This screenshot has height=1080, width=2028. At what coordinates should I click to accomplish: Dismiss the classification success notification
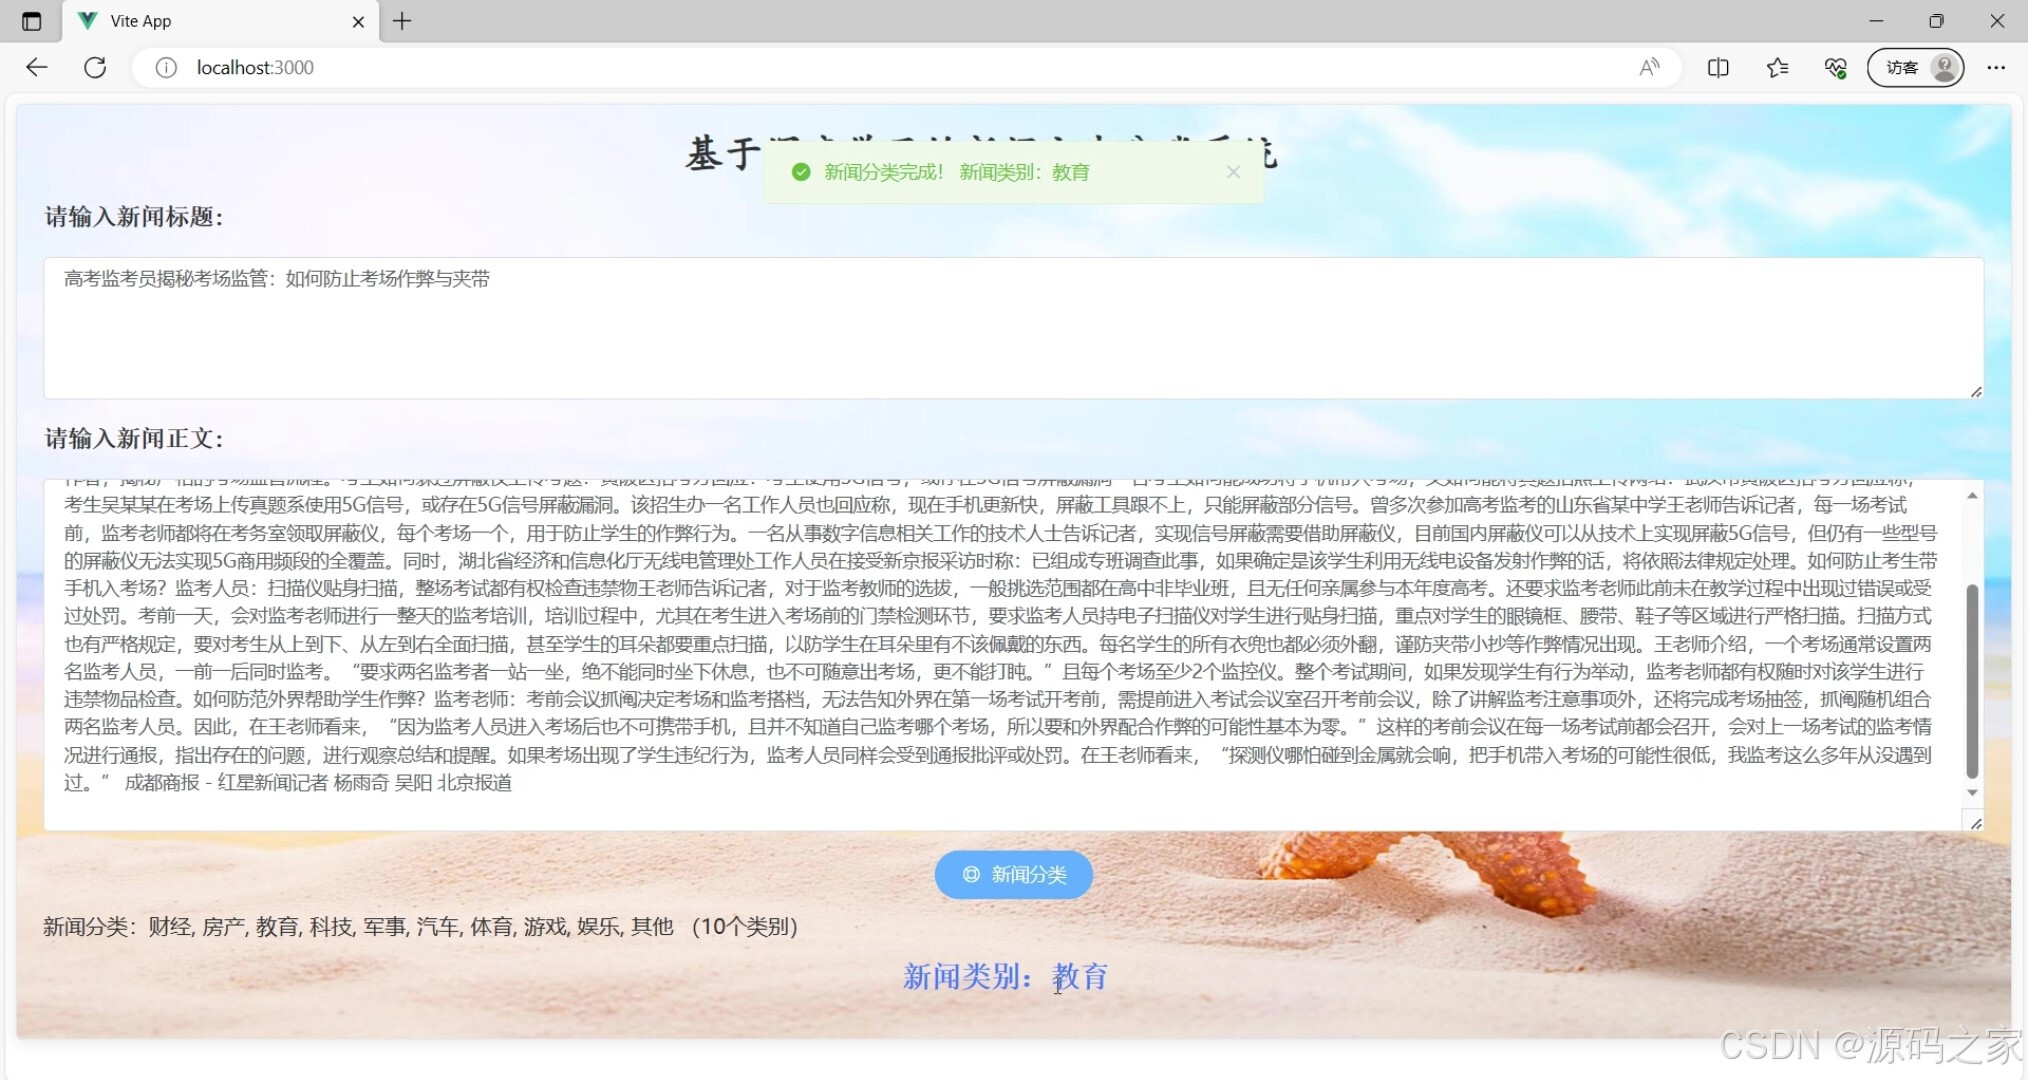(1233, 172)
